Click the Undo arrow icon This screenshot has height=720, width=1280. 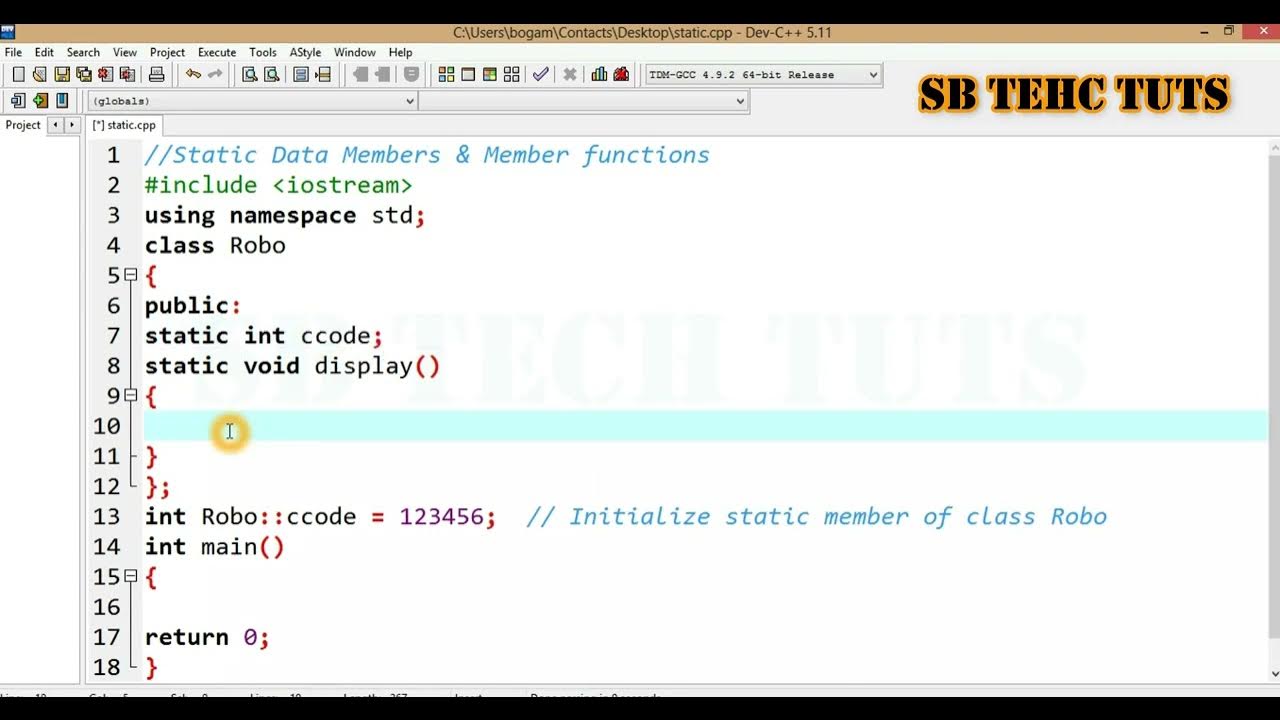193,74
